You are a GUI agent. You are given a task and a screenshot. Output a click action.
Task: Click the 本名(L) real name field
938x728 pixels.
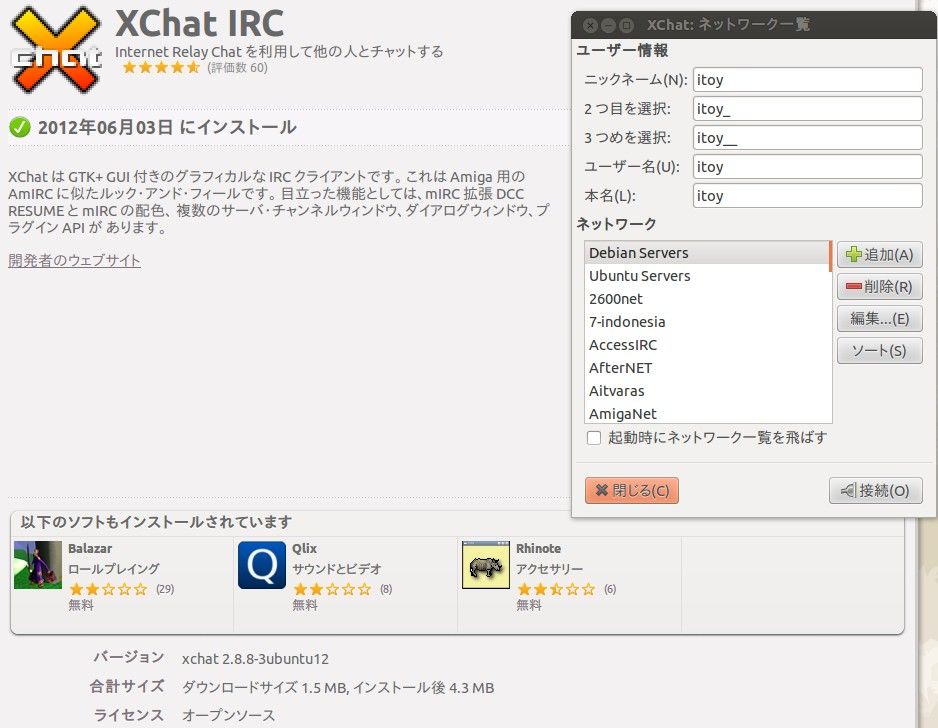pos(808,196)
